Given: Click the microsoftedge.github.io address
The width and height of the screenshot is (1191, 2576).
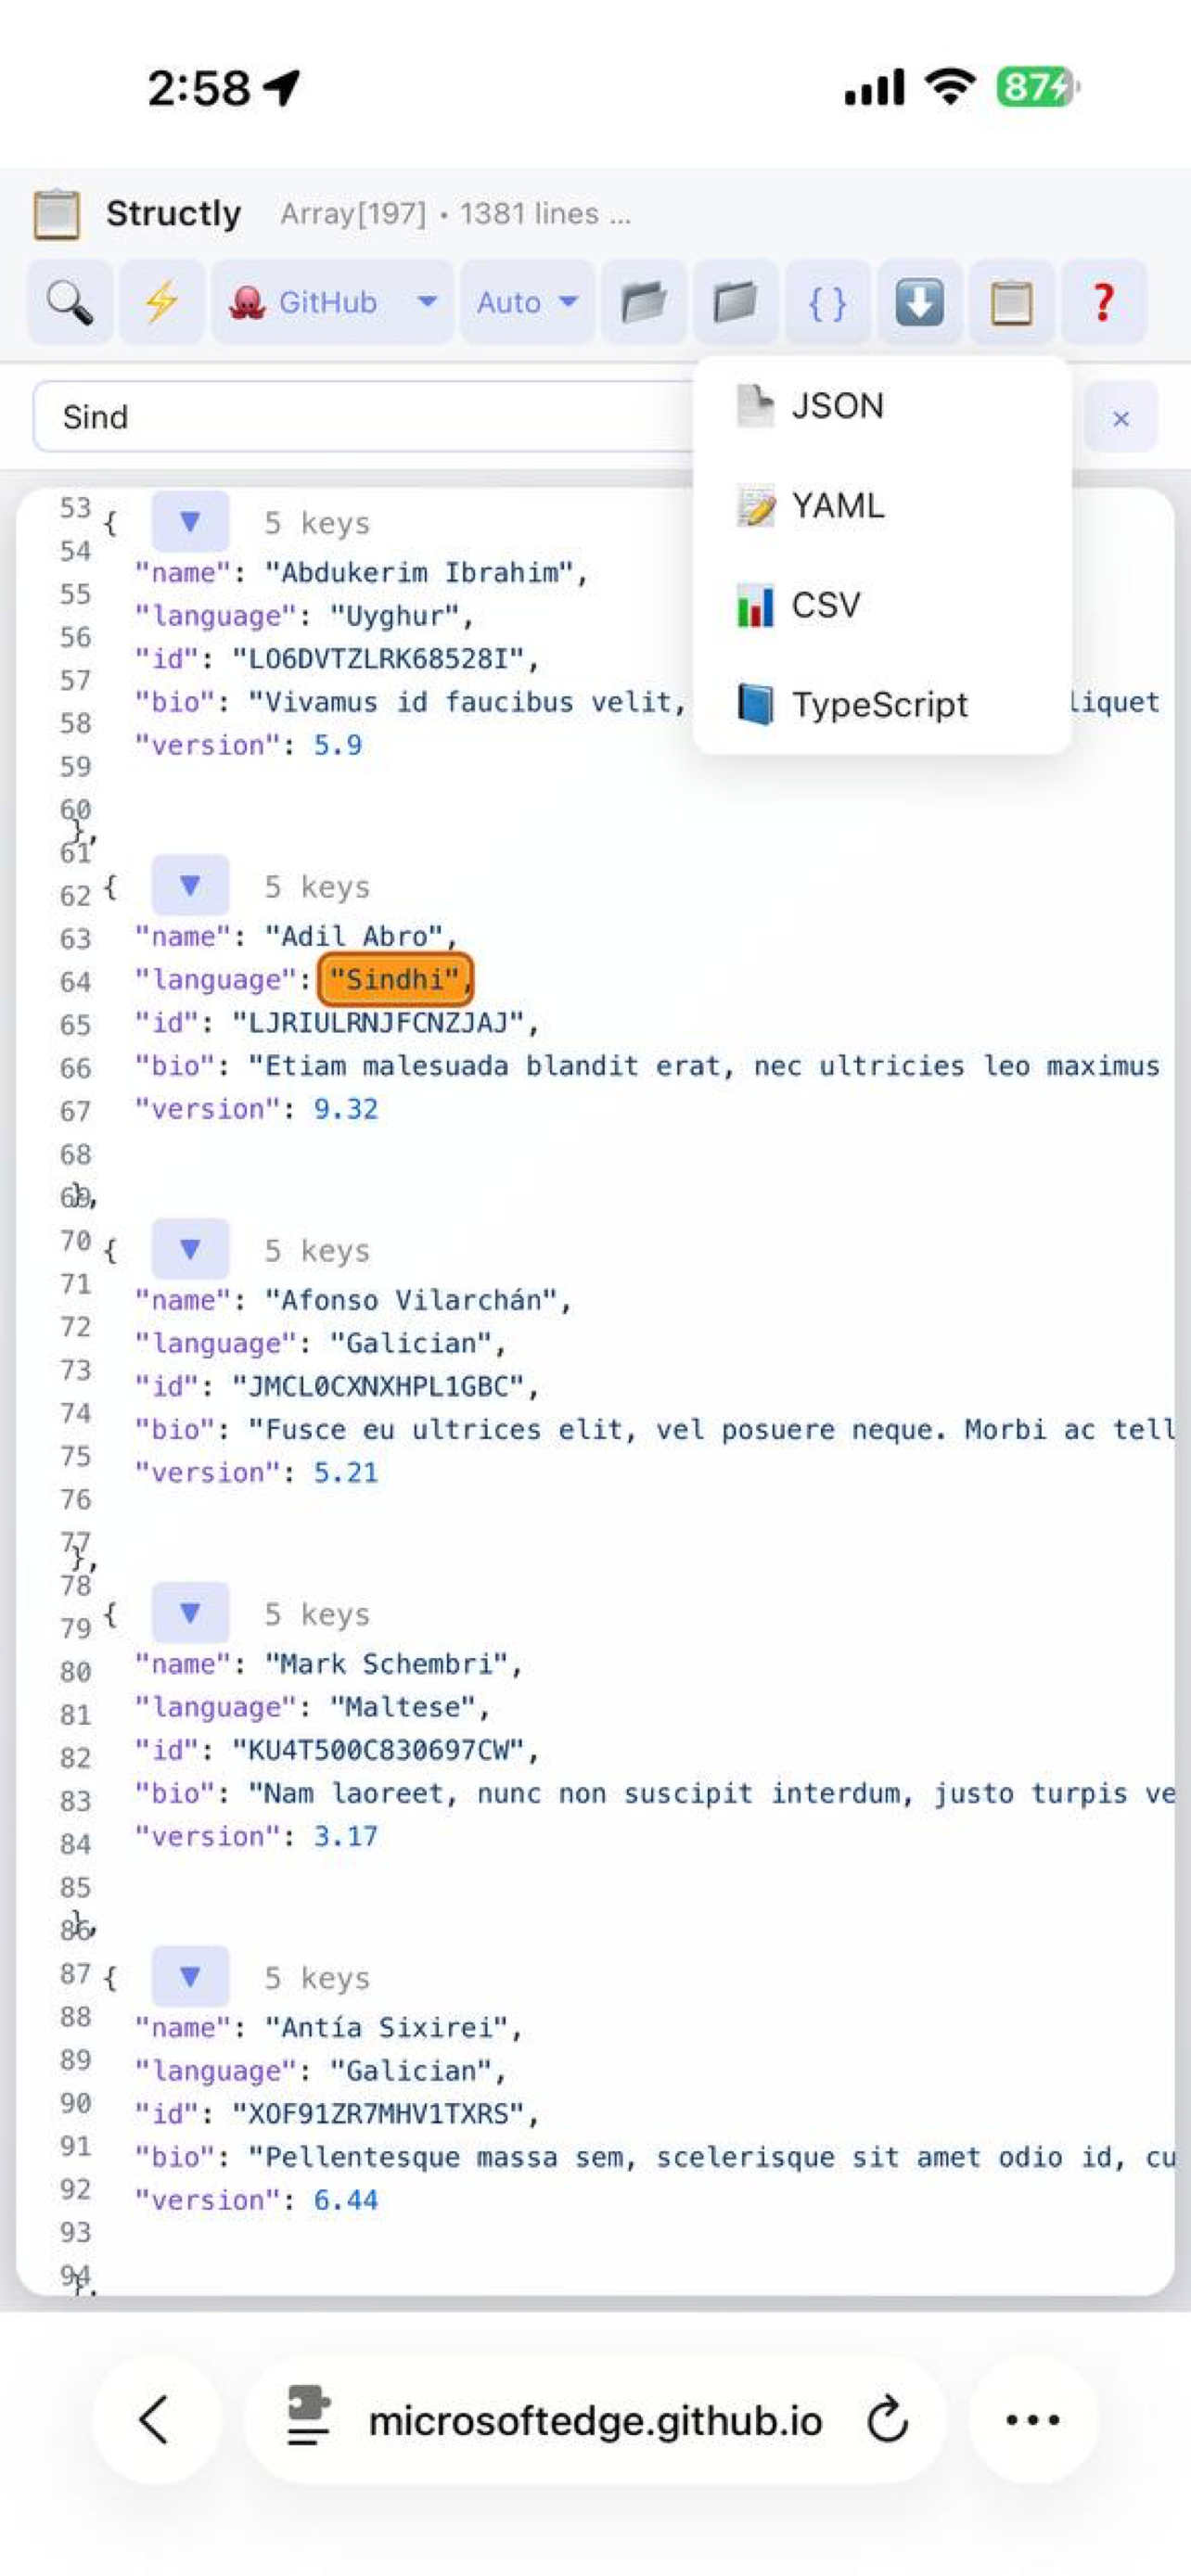Looking at the screenshot, I should point(595,2421).
